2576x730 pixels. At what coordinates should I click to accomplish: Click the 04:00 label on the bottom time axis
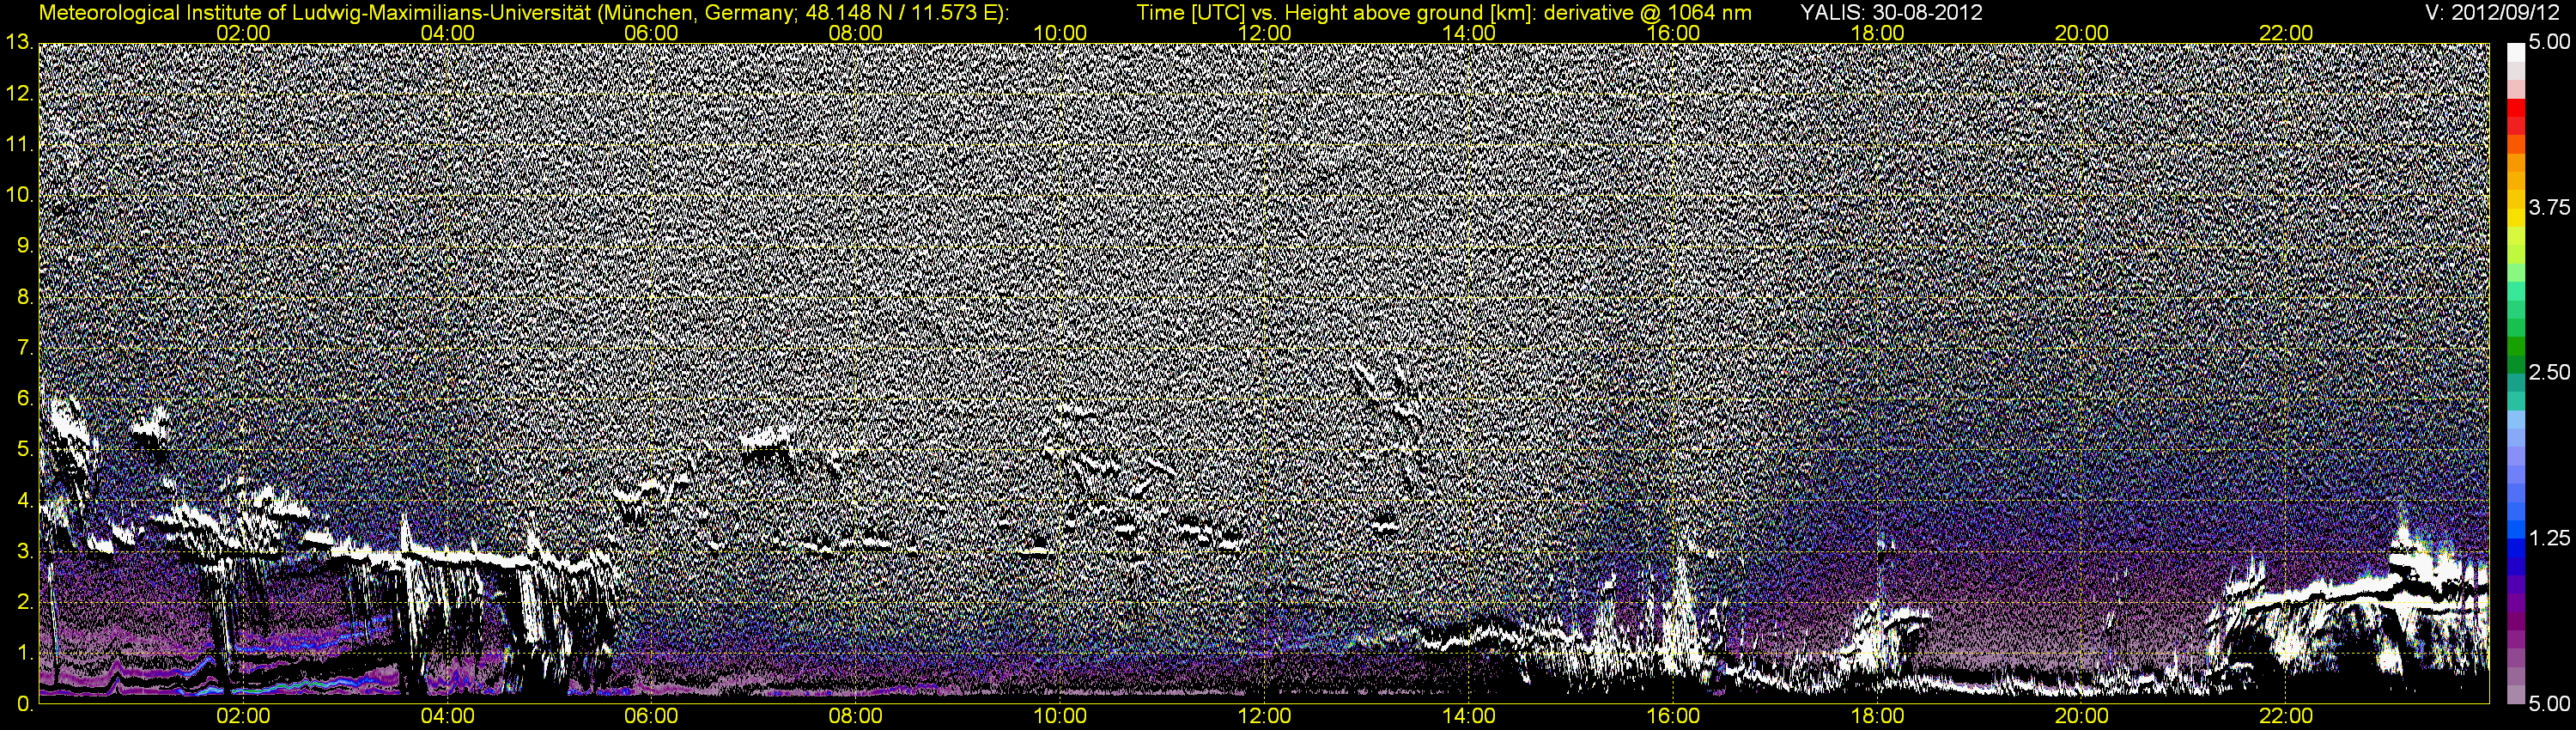pos(447,716)
